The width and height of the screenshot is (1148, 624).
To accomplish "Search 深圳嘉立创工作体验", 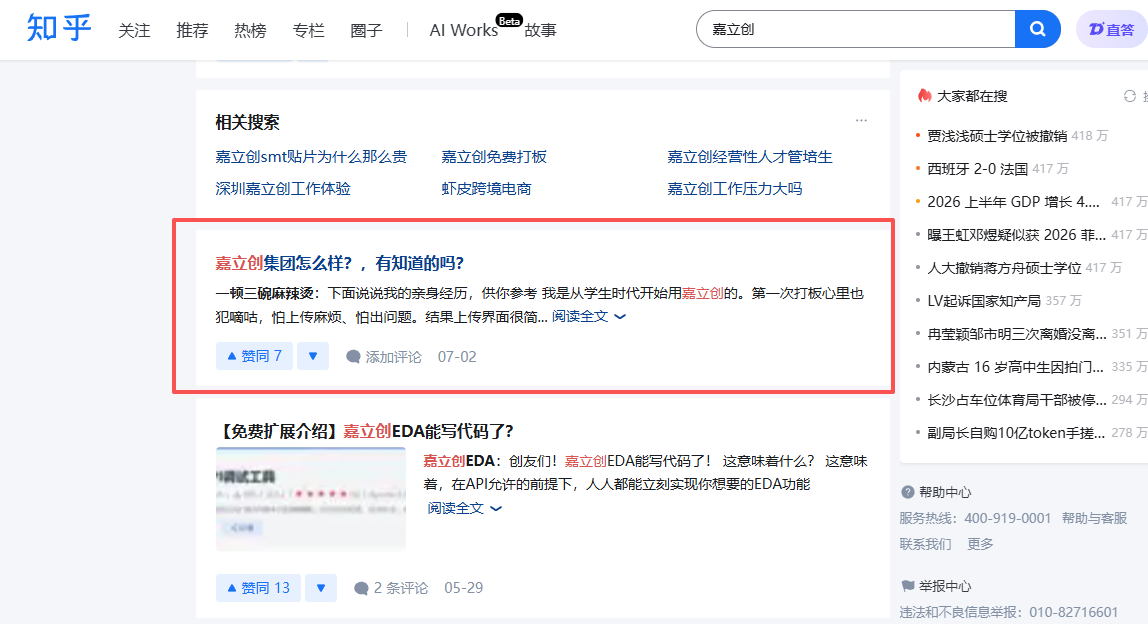I will tap(283, 189).
